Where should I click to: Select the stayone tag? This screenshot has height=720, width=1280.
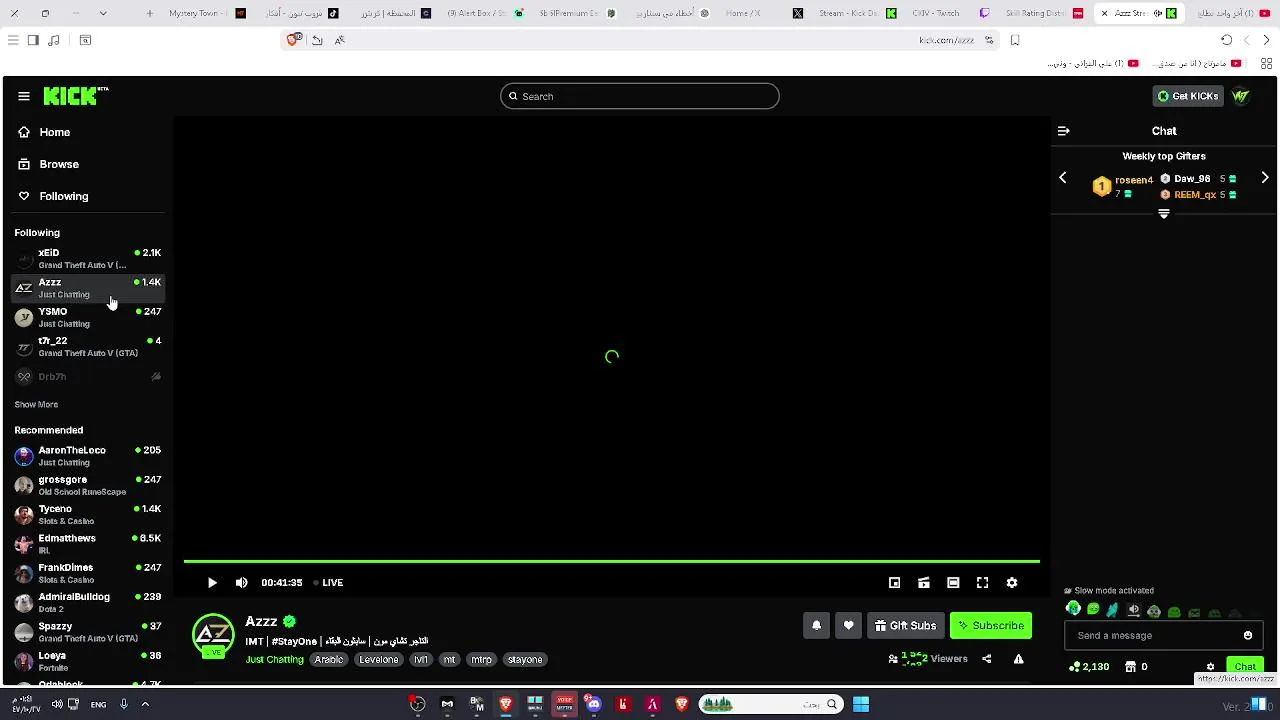click(x=525, y=660)
